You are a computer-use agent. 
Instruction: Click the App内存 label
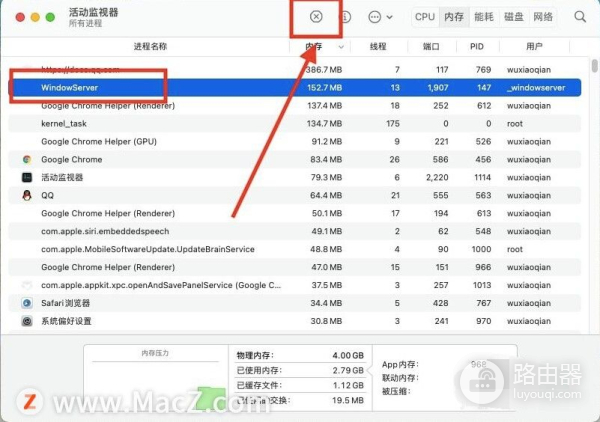click(400, 364)
